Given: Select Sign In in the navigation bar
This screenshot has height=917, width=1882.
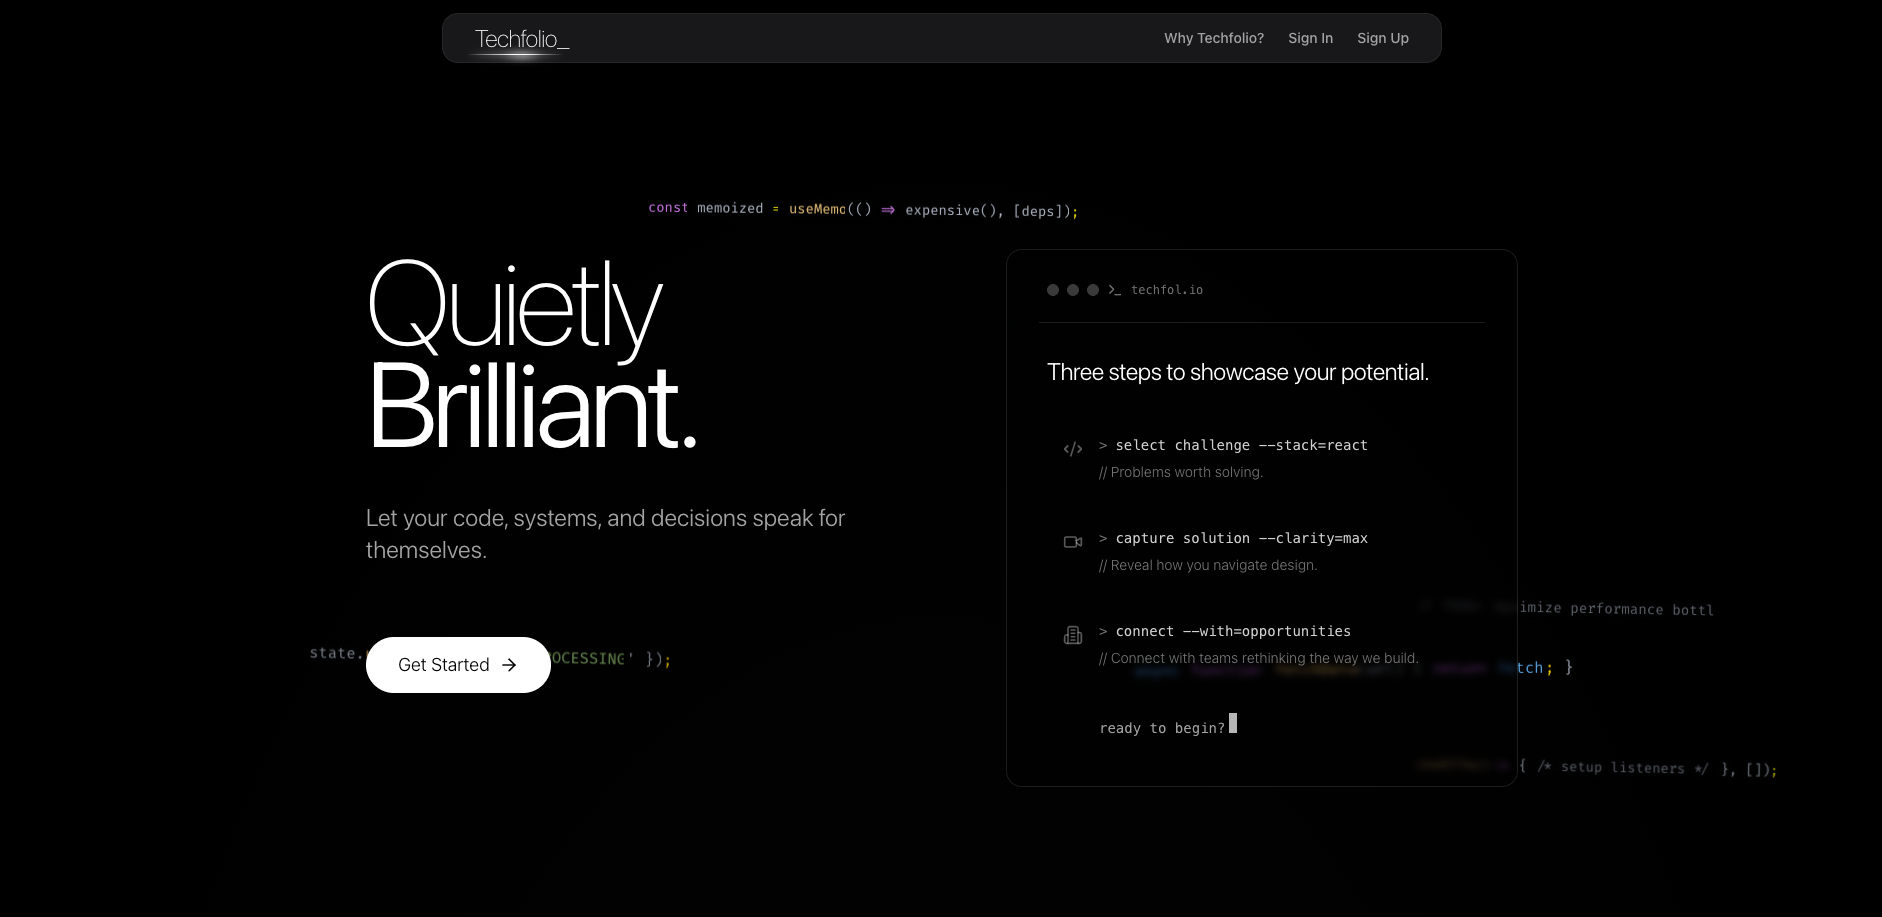Looking at the screenshot, I should [x=1310, y=38].
